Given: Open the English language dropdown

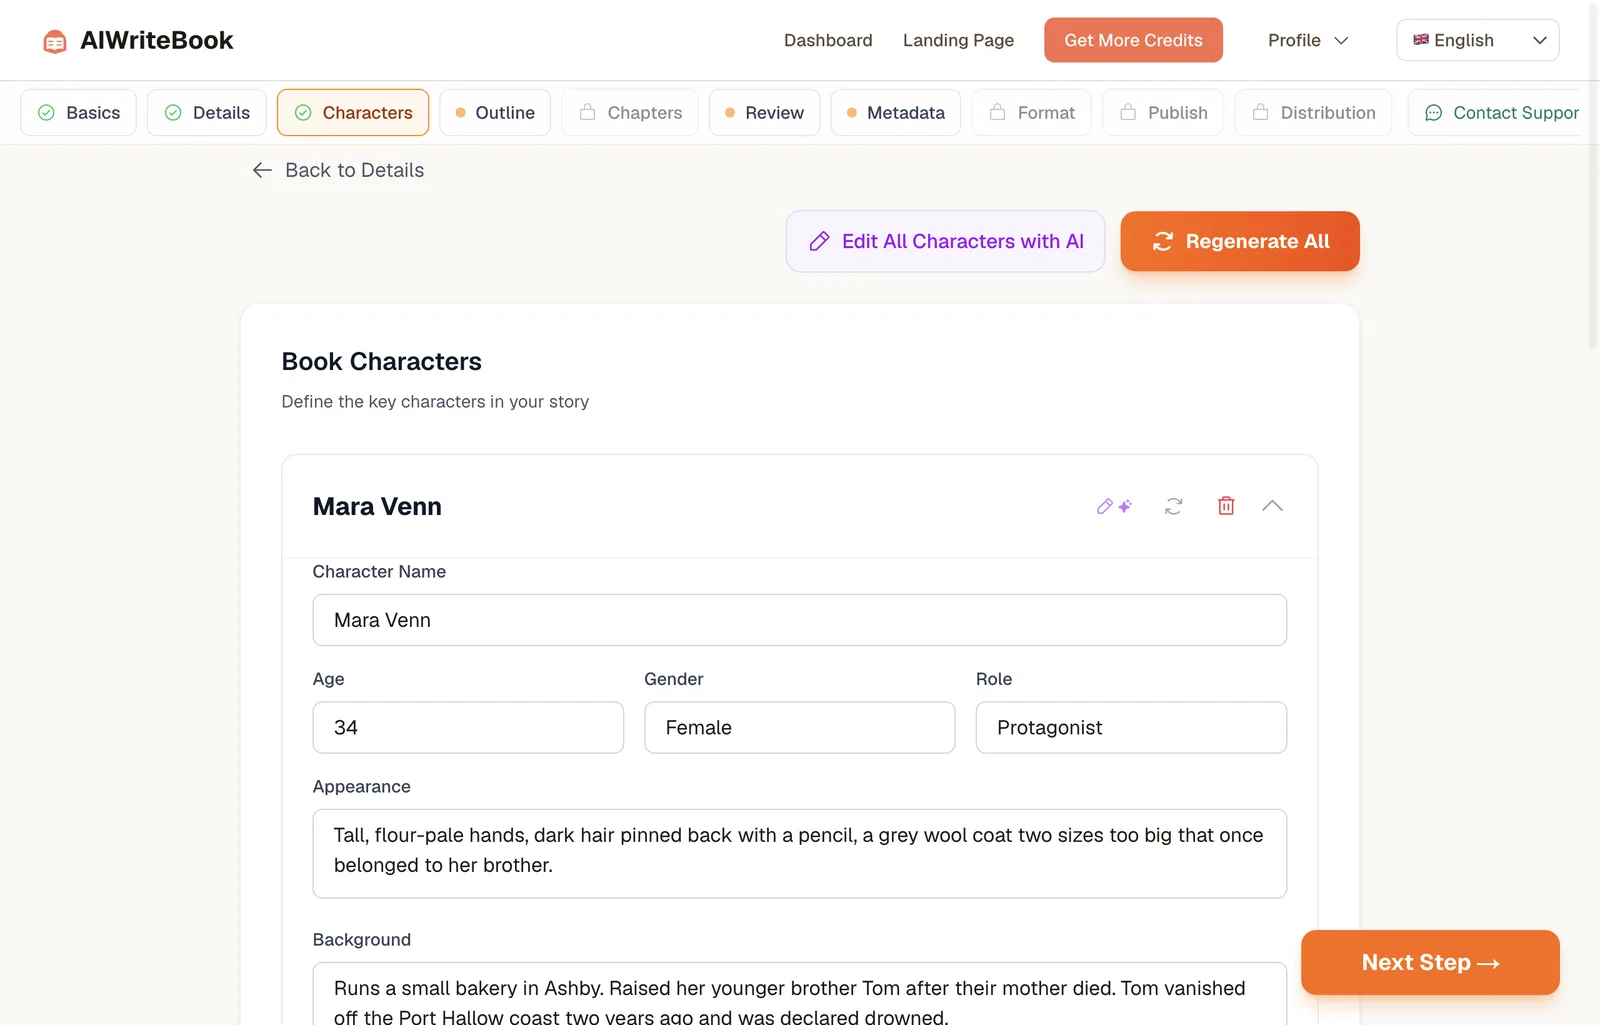Looking at the screenshot, I should point(1478,40).
